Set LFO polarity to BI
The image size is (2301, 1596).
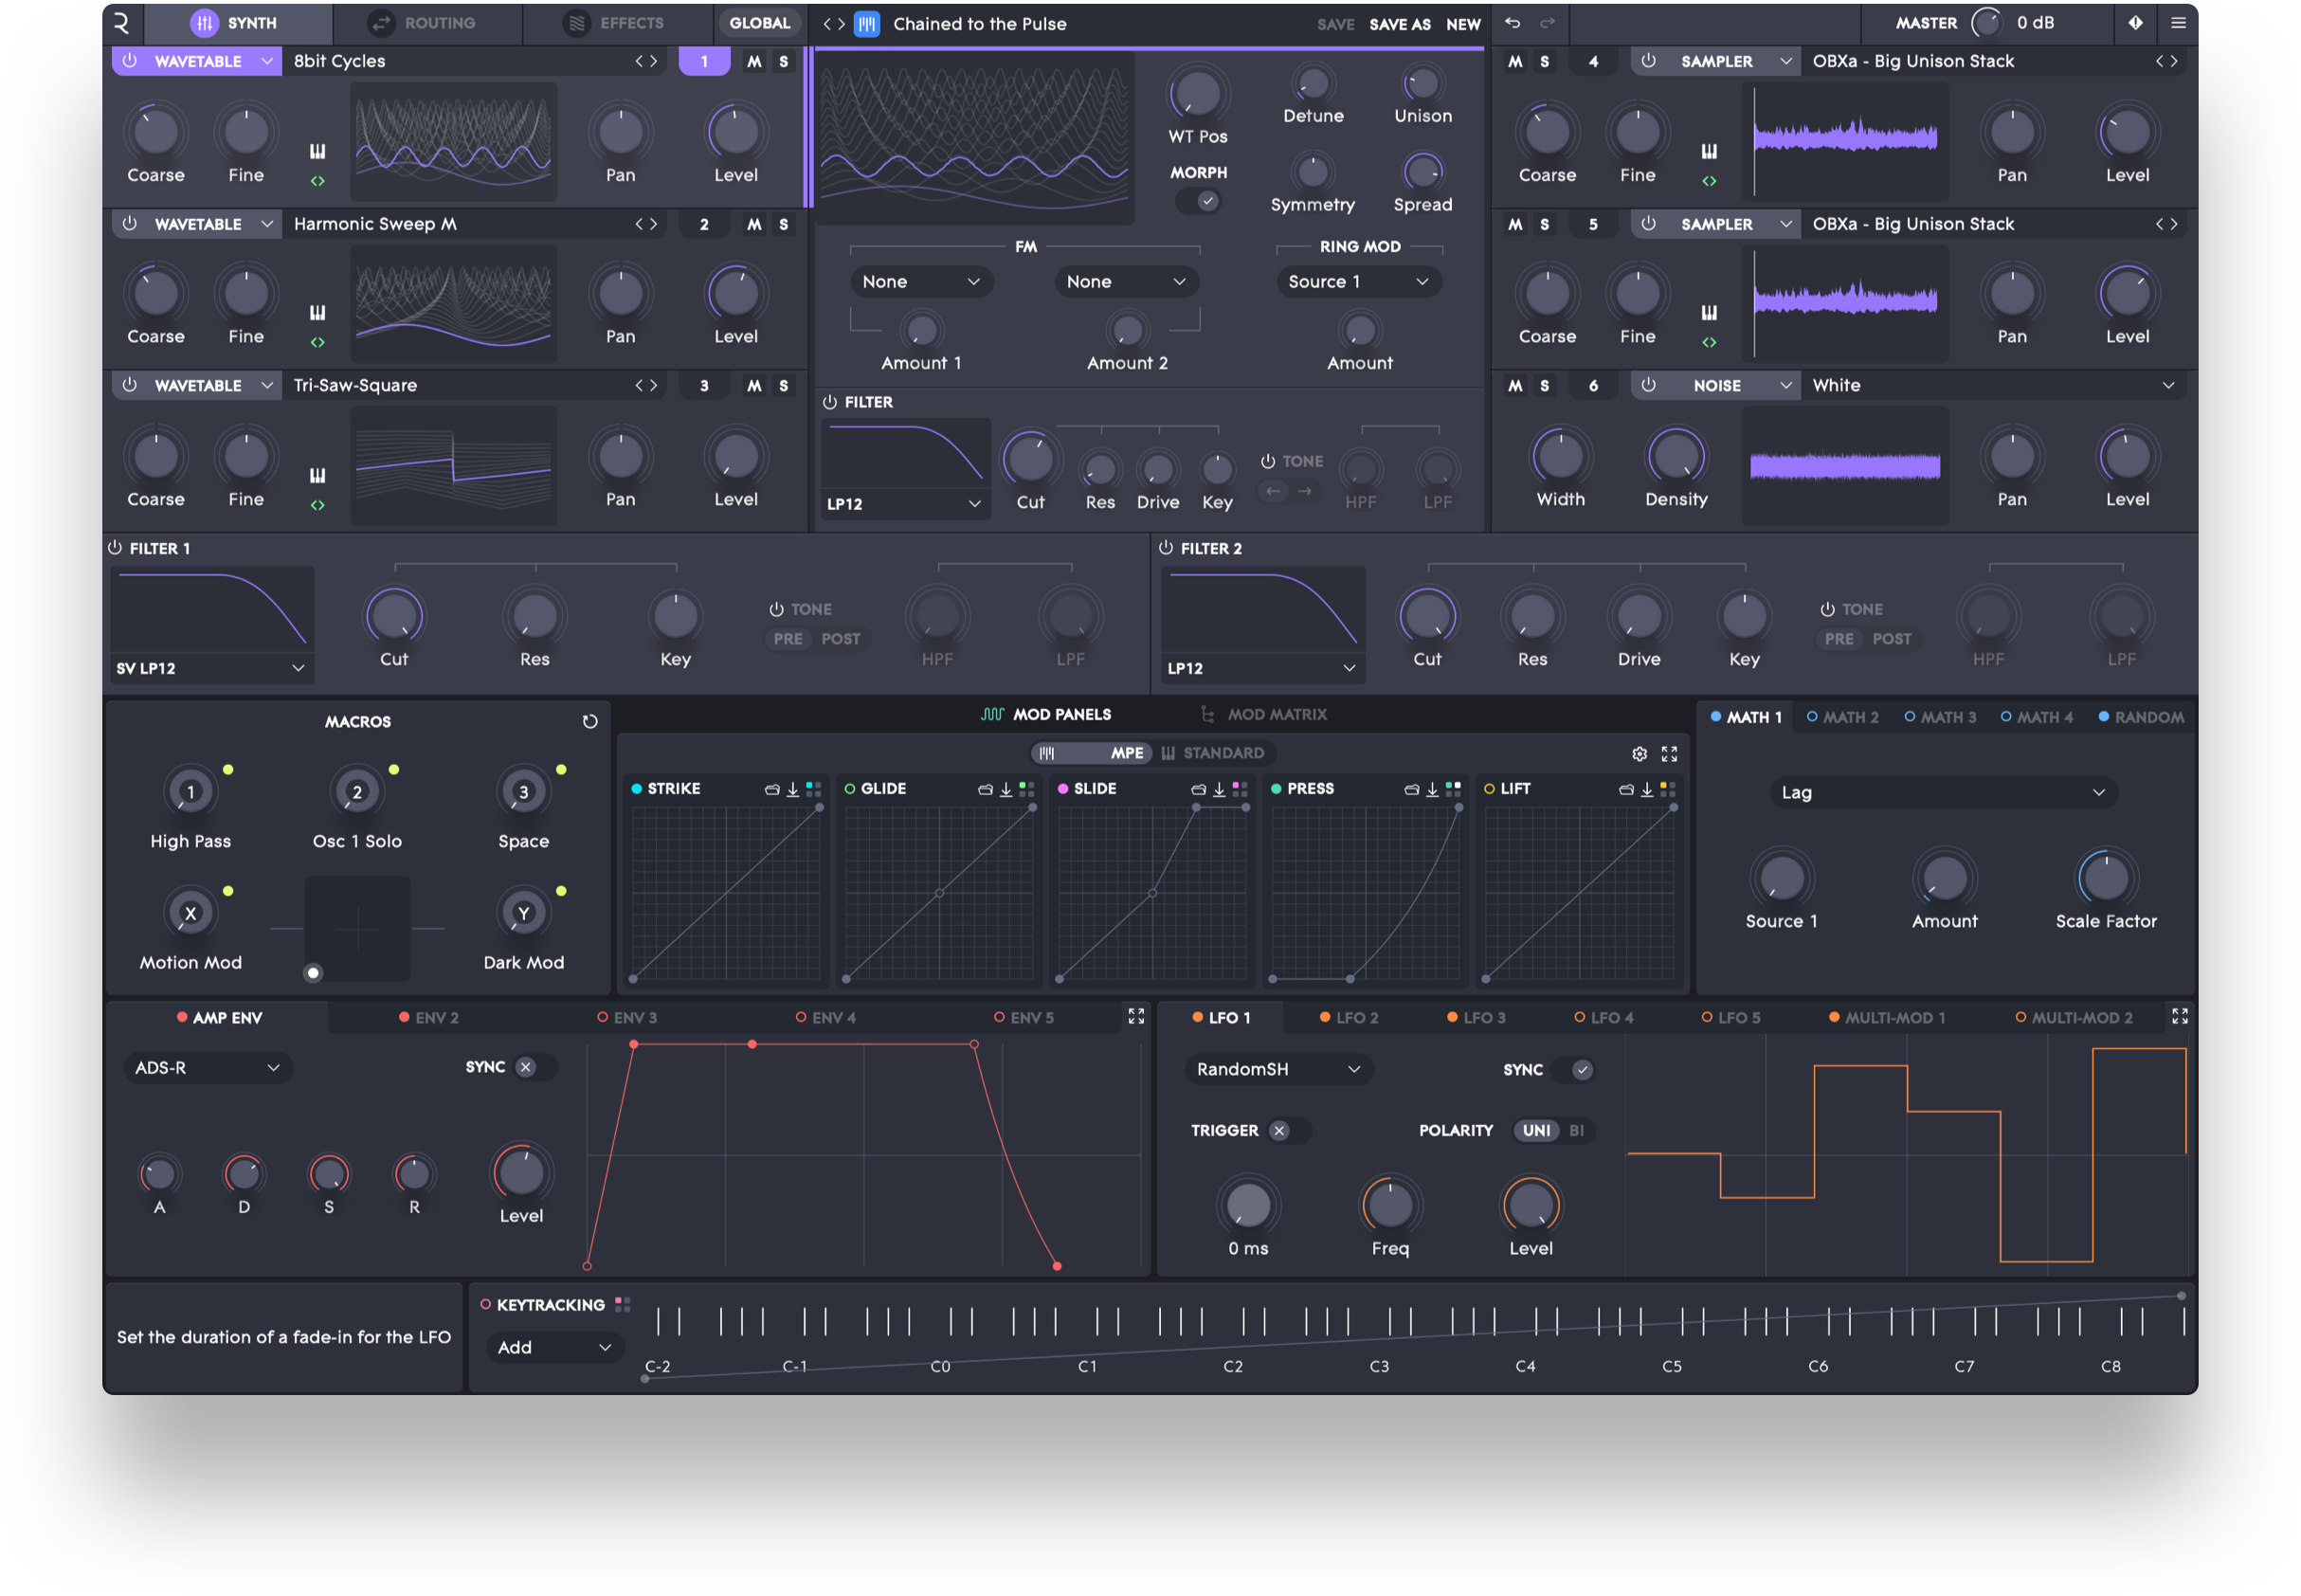[1576, 1130]
